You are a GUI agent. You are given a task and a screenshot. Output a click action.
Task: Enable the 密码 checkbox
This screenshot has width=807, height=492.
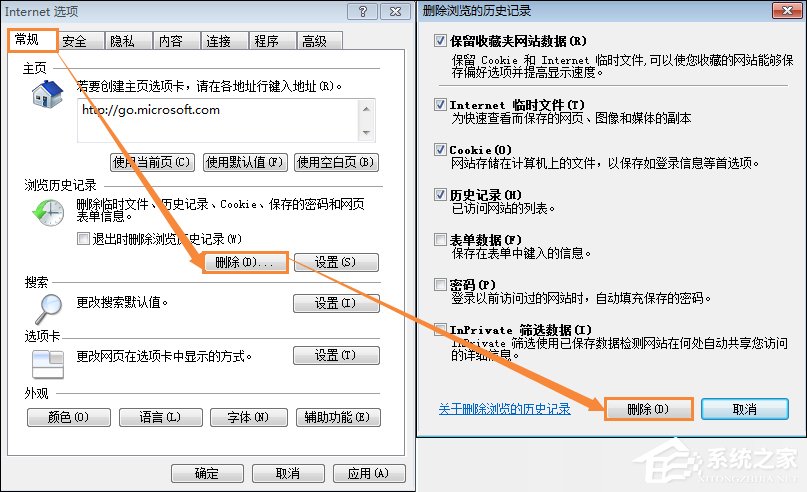(x=441, y=284)
